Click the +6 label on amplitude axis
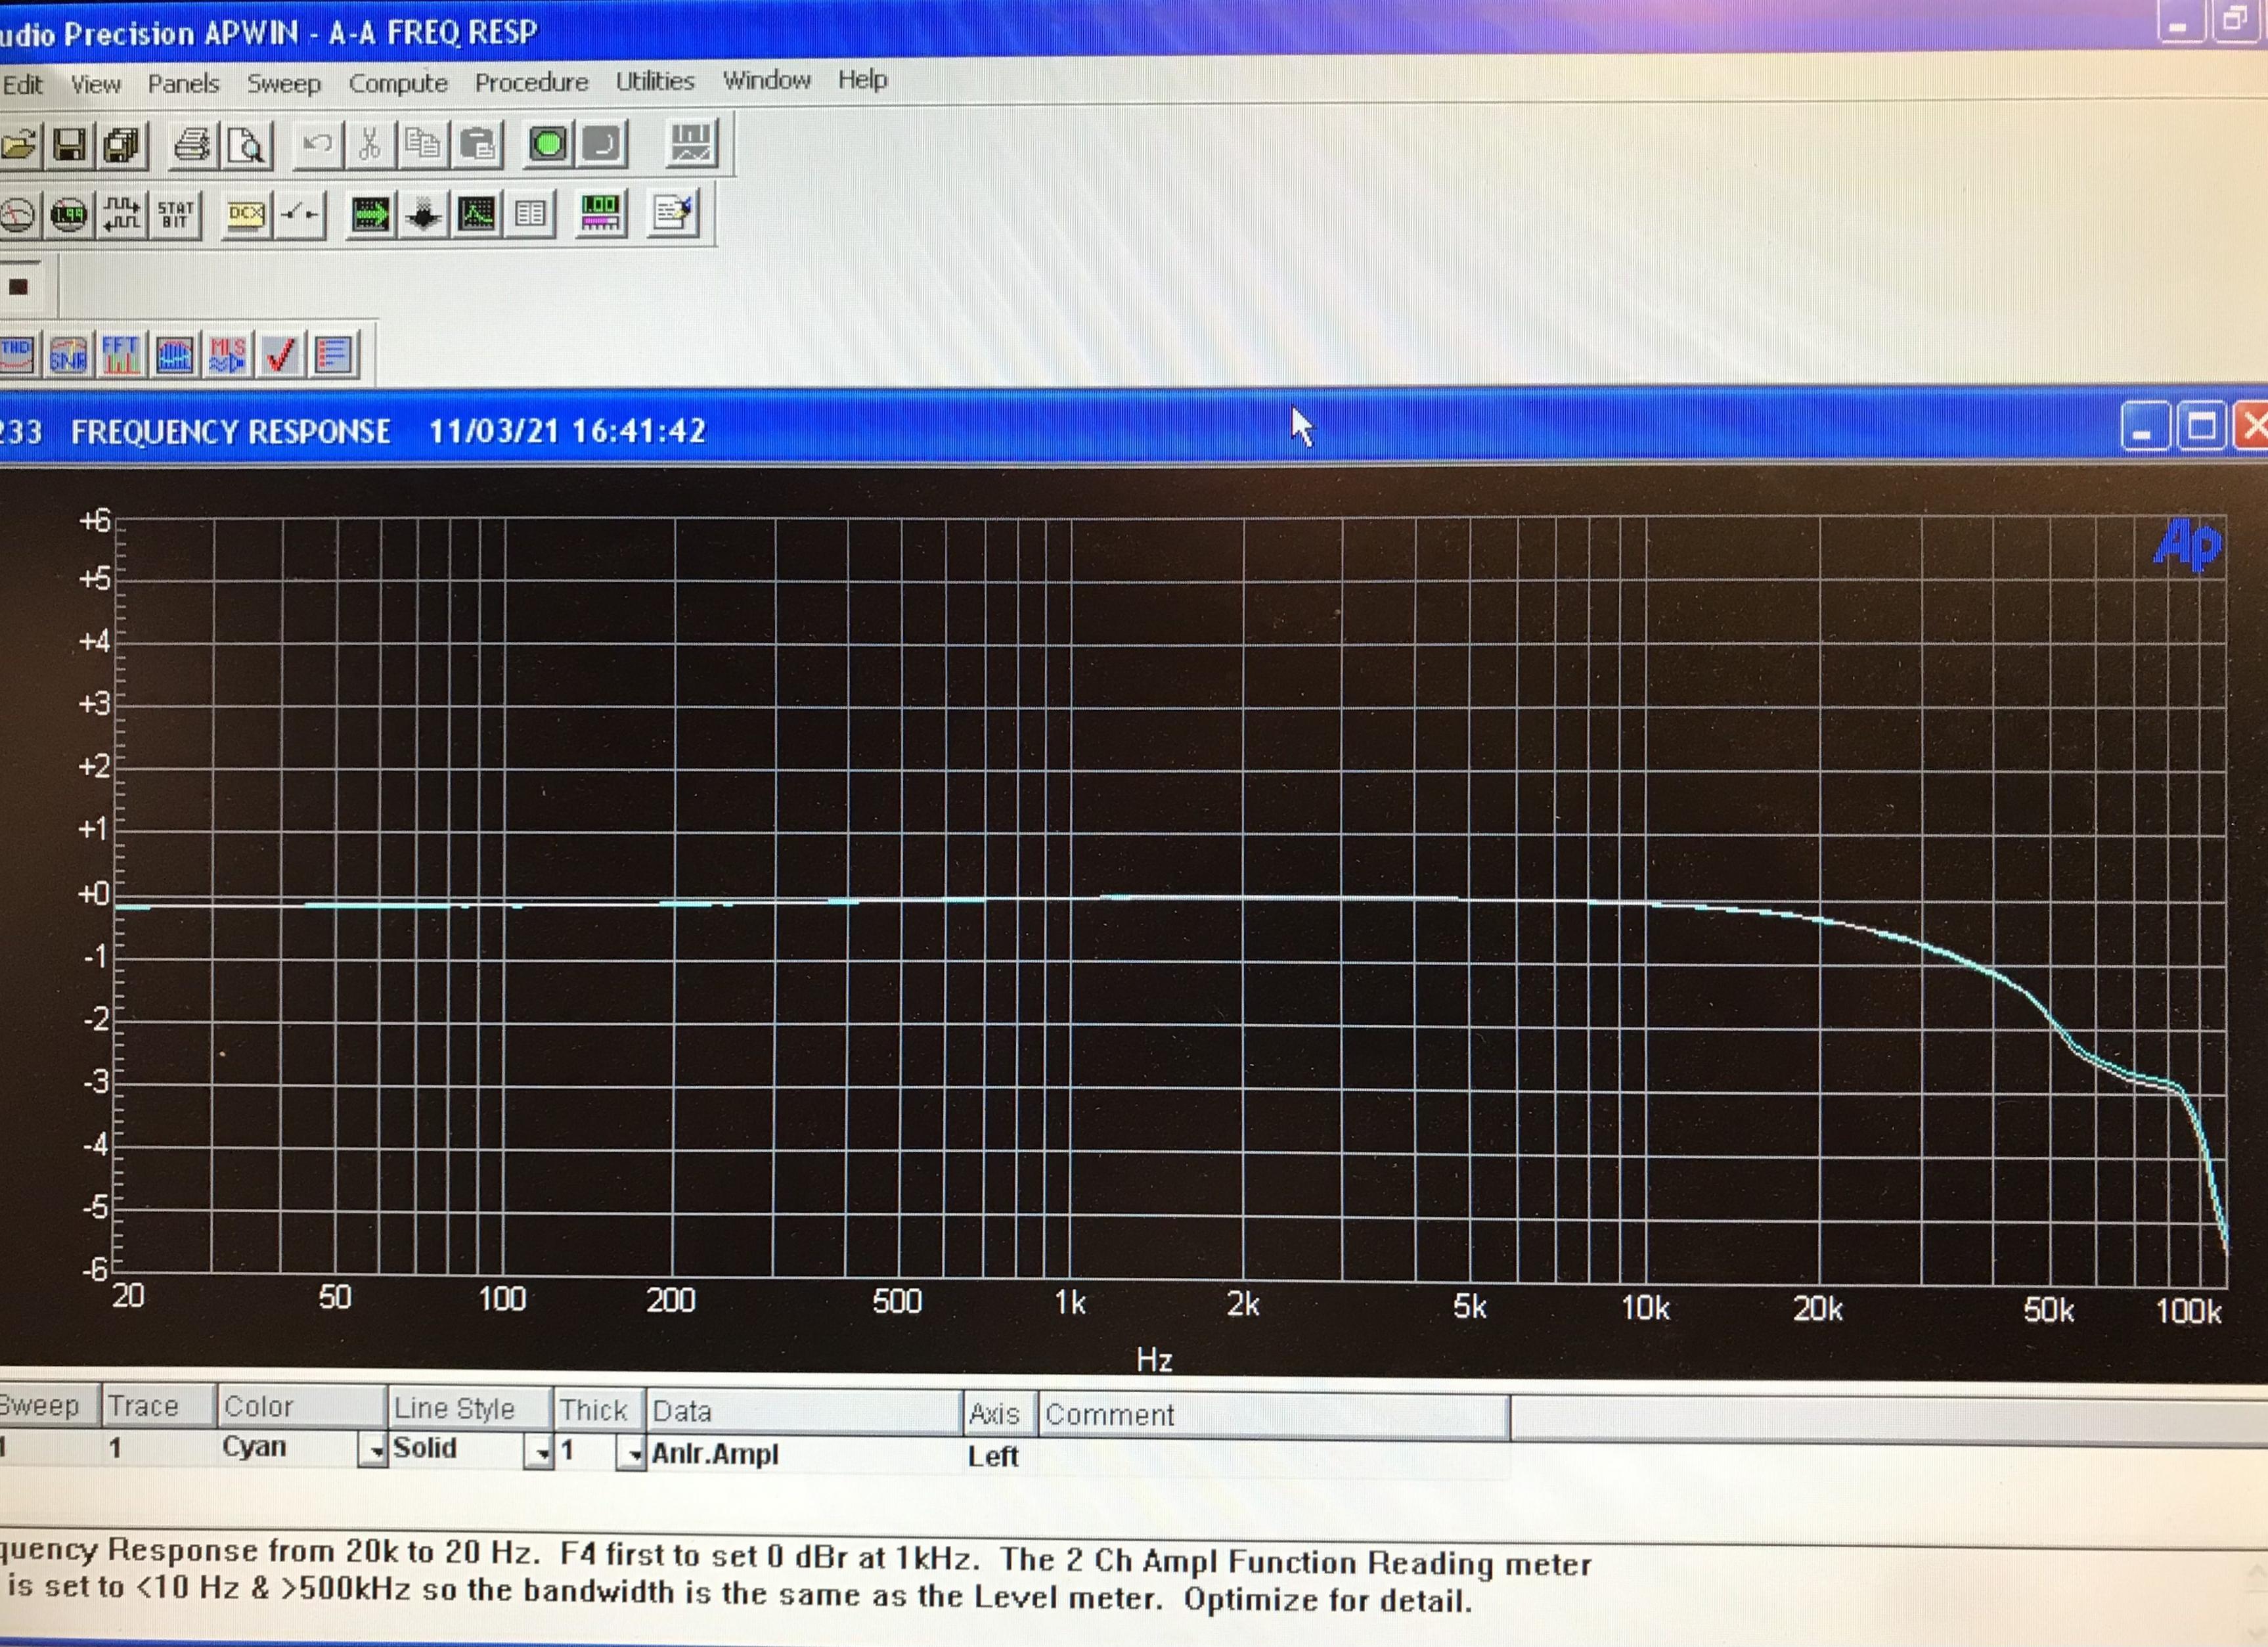The height and width of the screenshot is (1647, 2268). (95, 520)
